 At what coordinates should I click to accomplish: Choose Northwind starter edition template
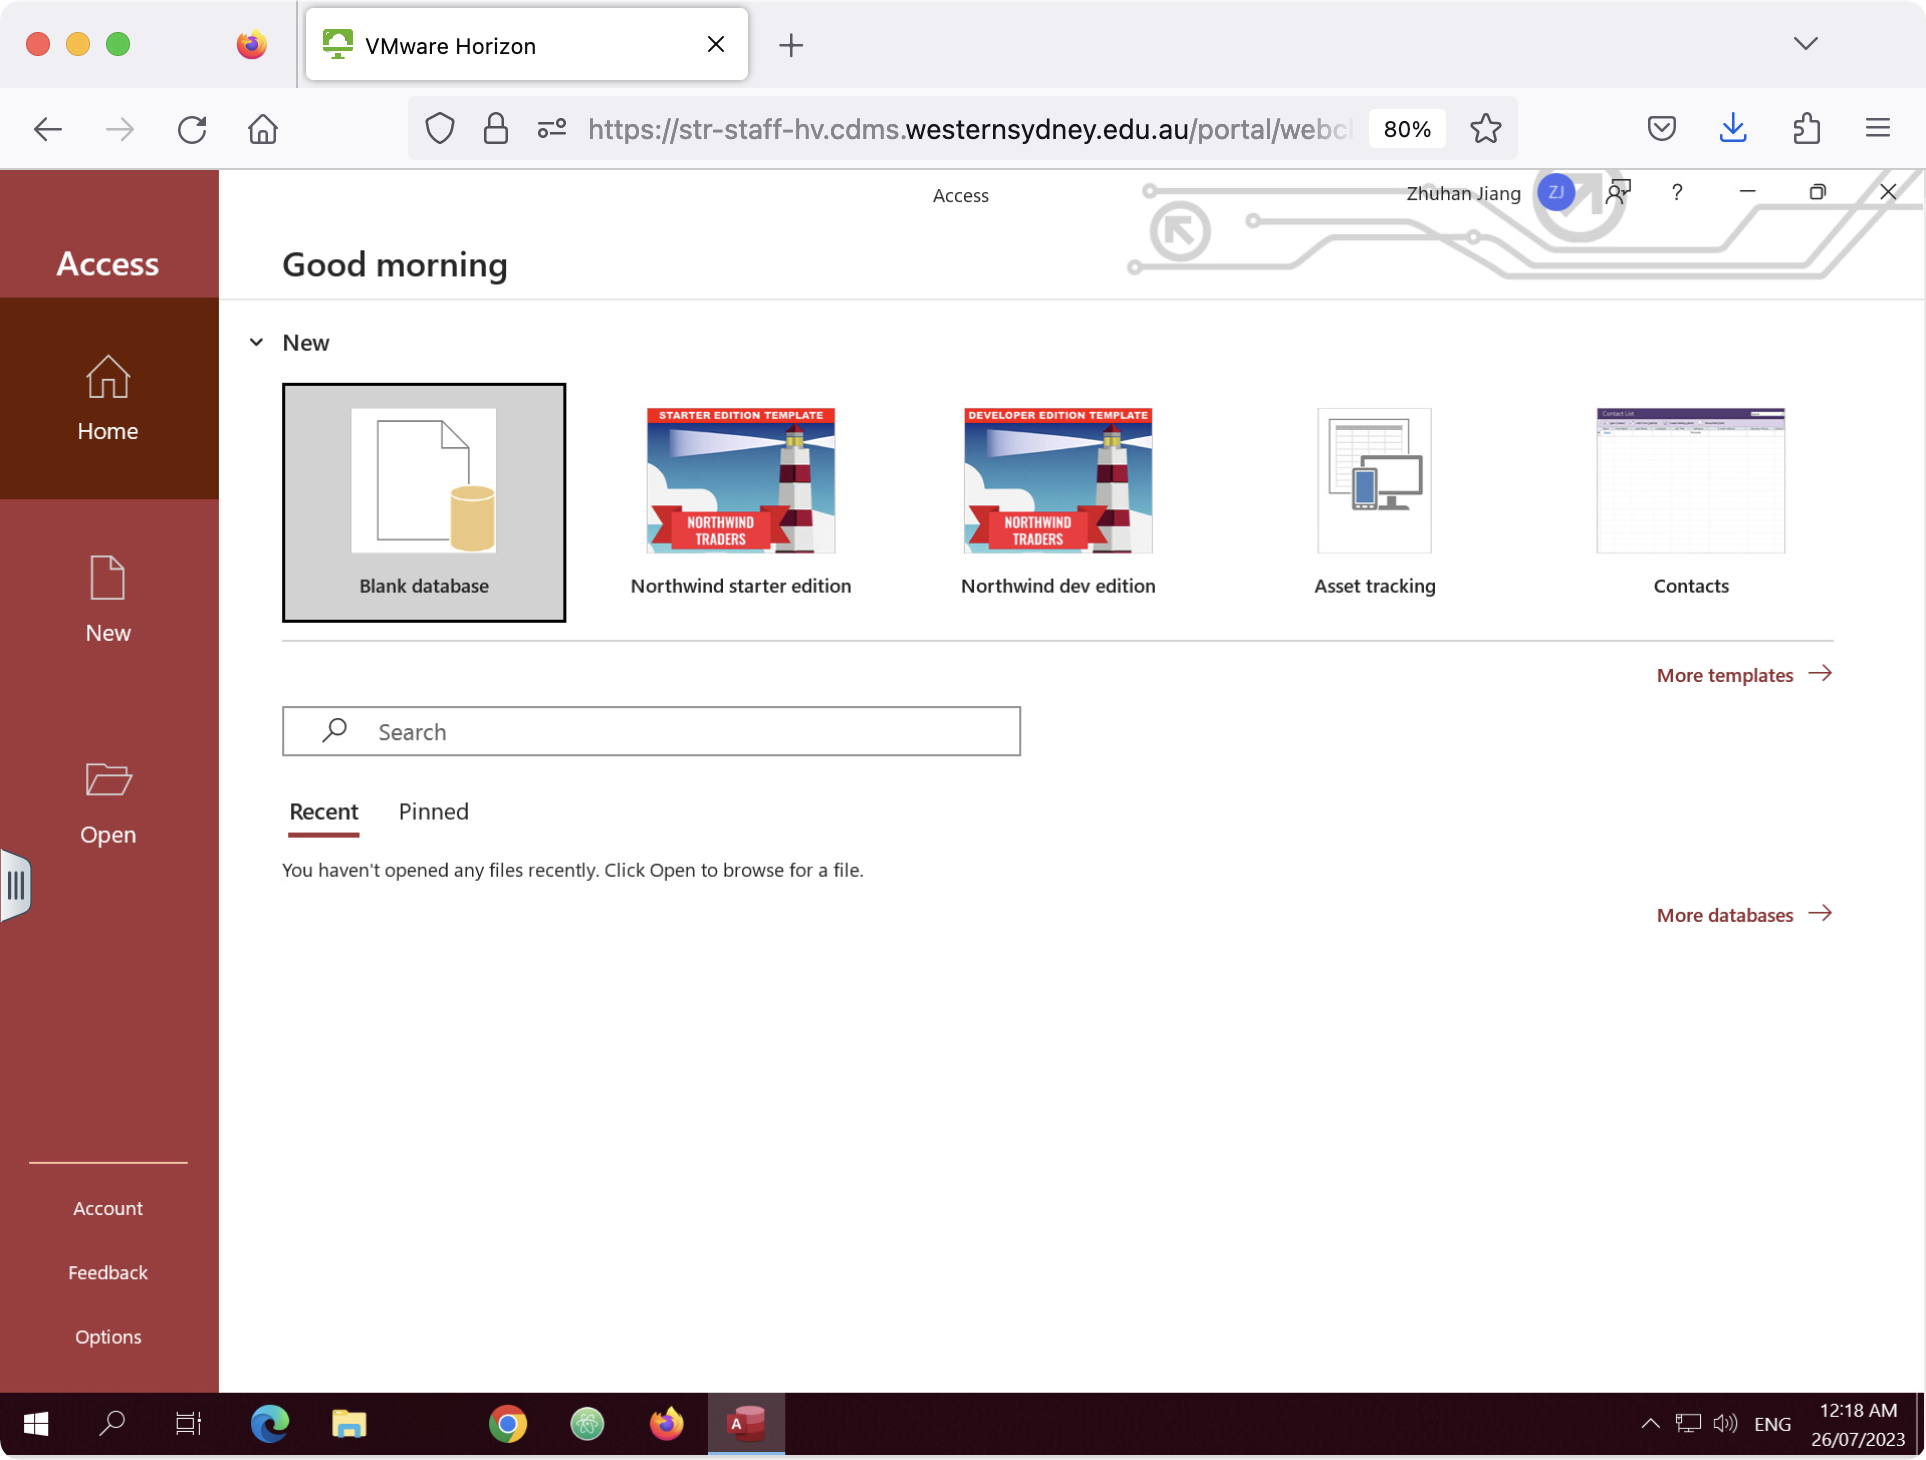click(741, 502)
